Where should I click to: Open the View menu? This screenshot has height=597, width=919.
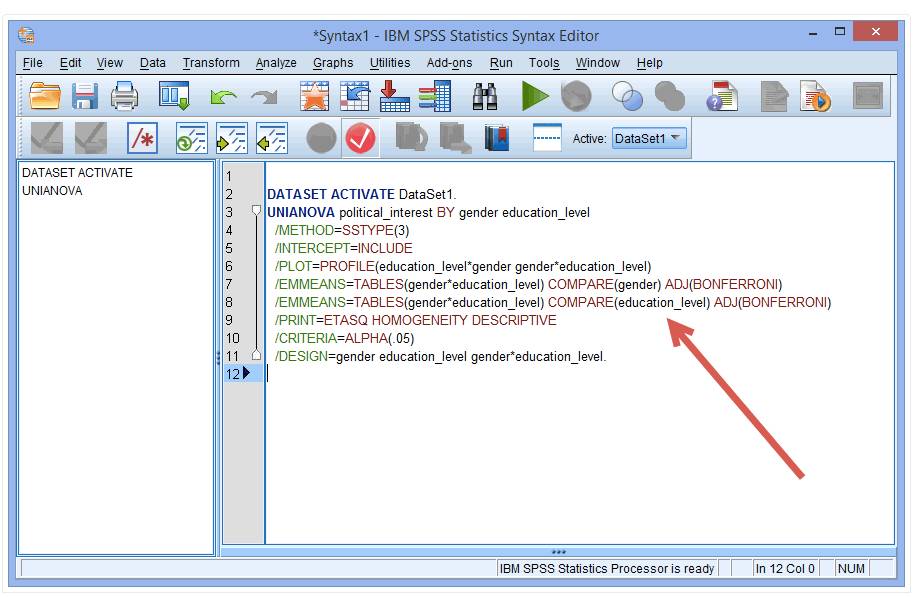pos(110,63)
